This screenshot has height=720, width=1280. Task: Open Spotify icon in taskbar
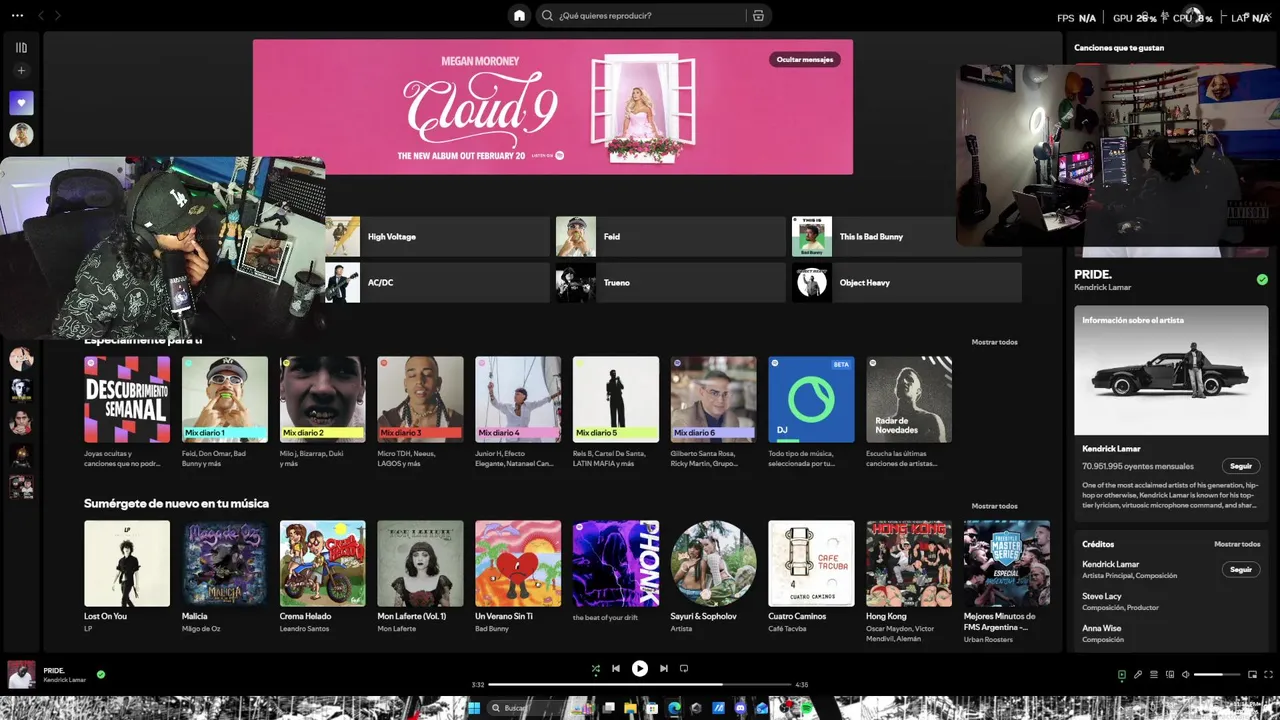pos(806,708)
